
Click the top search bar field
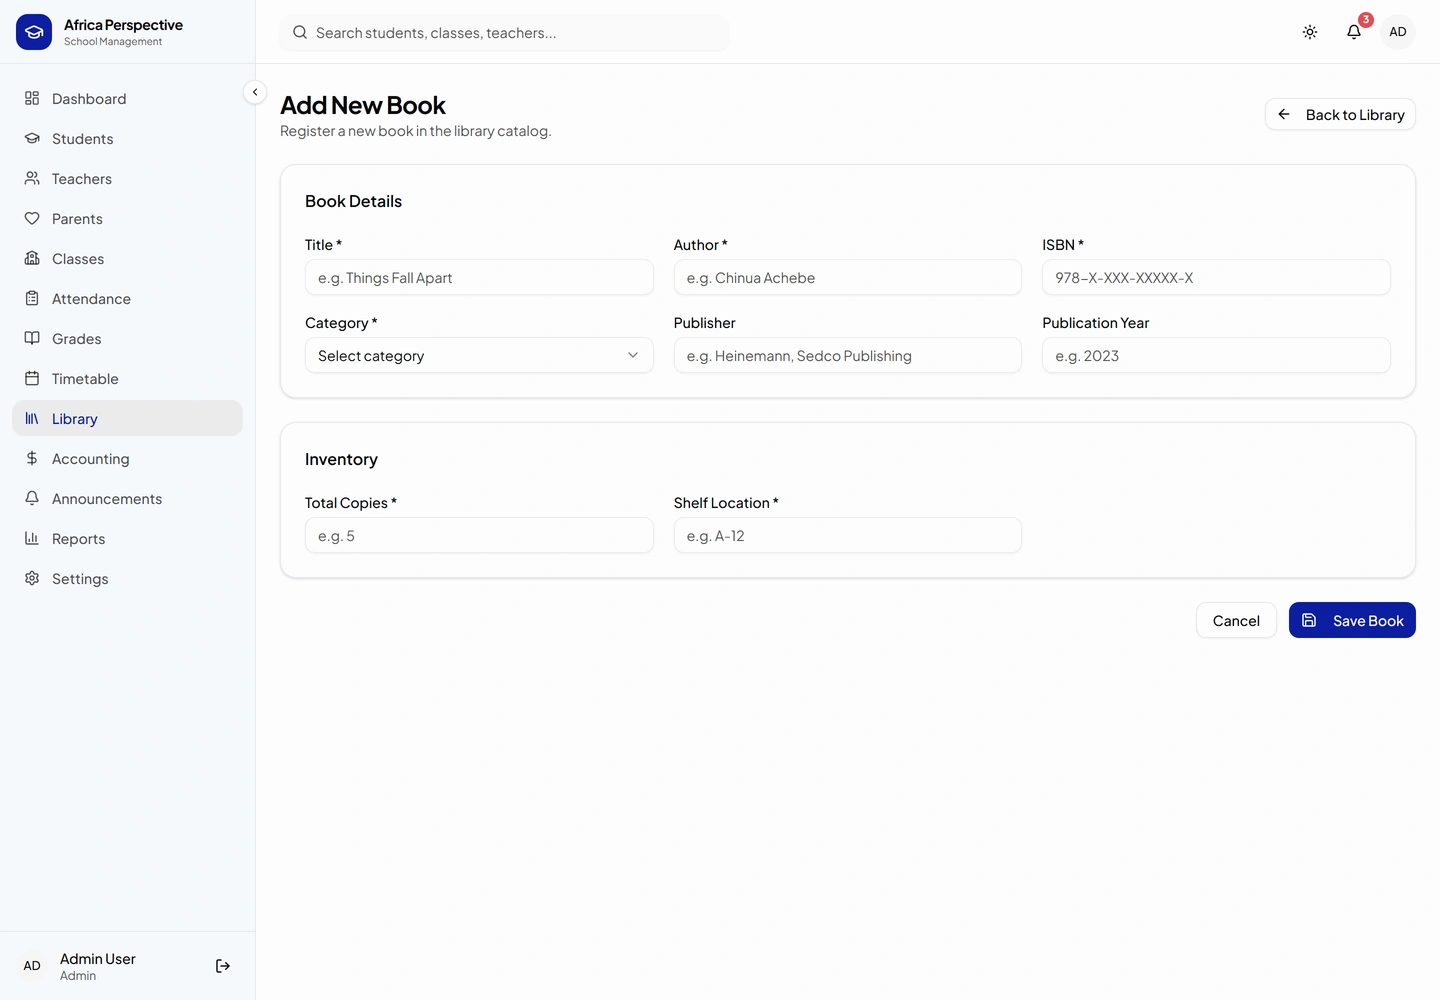pyautogui.click(x=504, y=32)
